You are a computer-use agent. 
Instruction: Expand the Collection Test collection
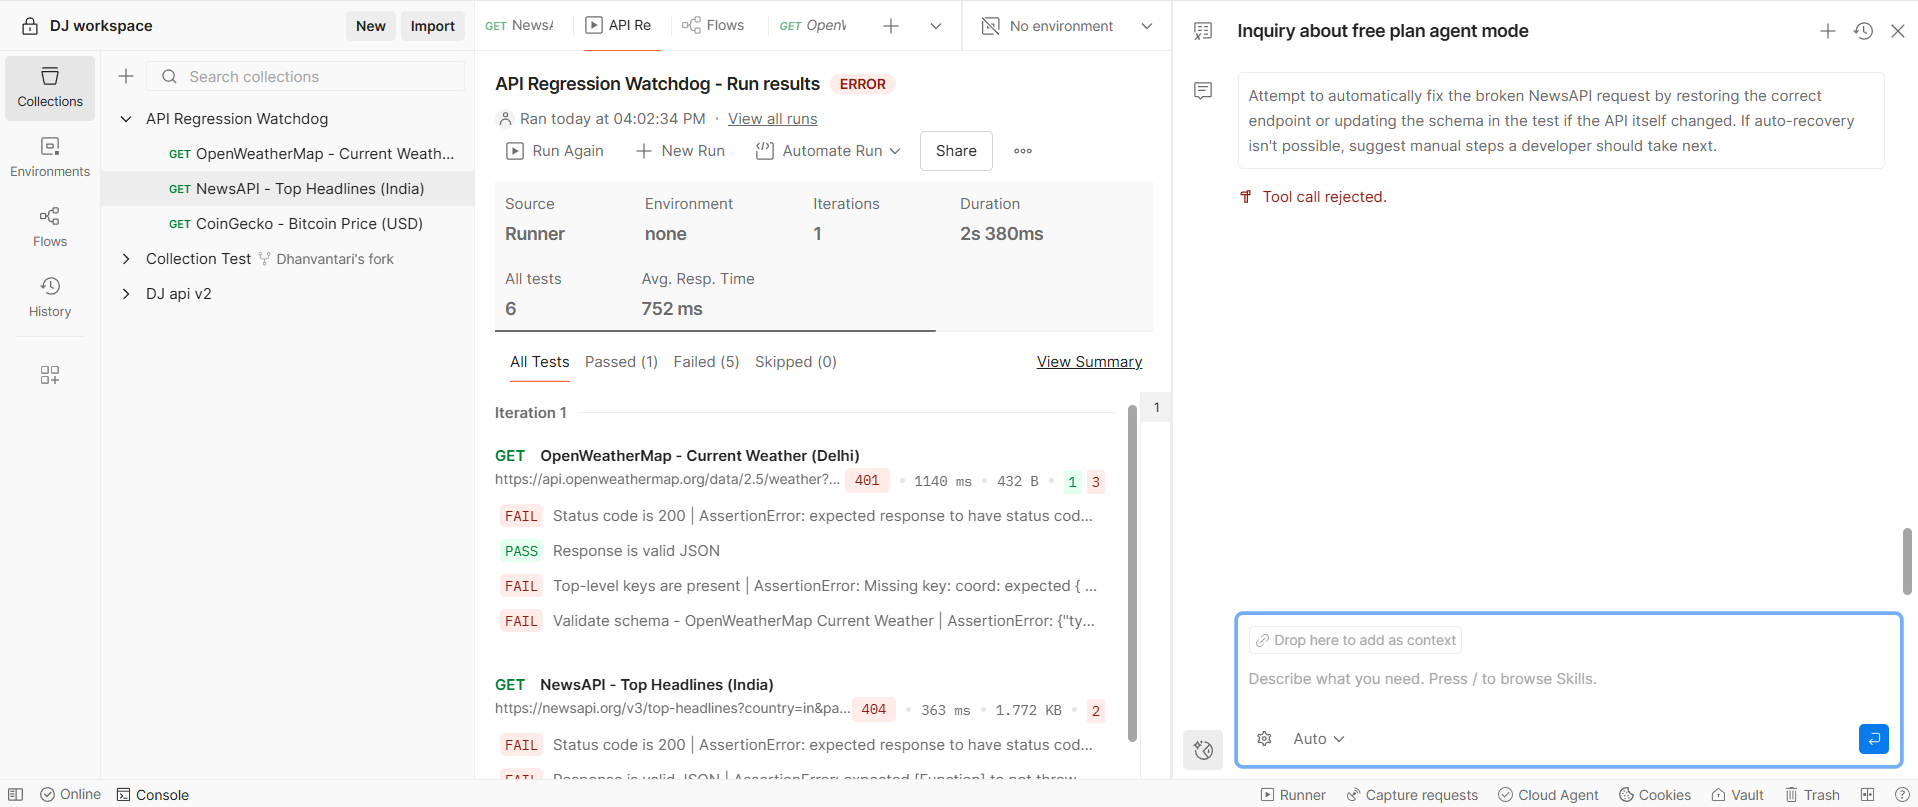[126, 259]
